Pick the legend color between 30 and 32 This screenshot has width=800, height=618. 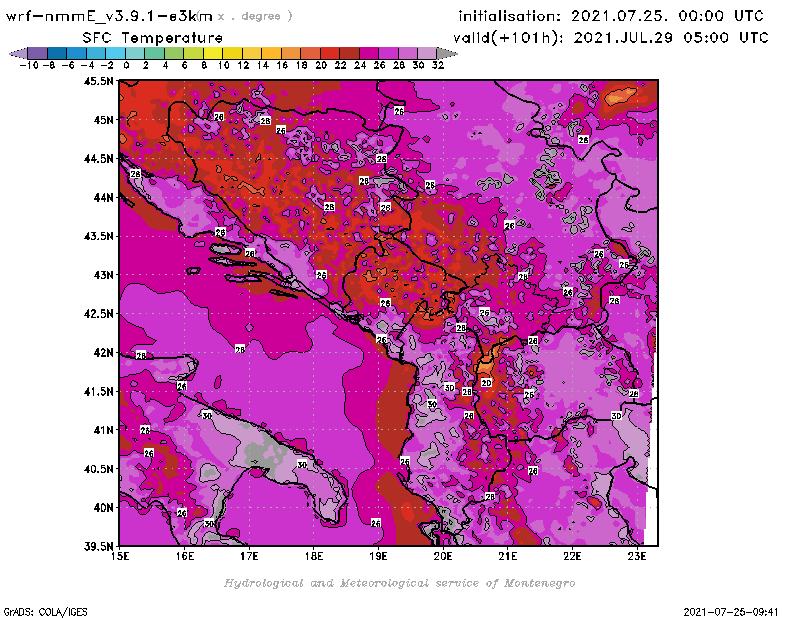(427, 53)
